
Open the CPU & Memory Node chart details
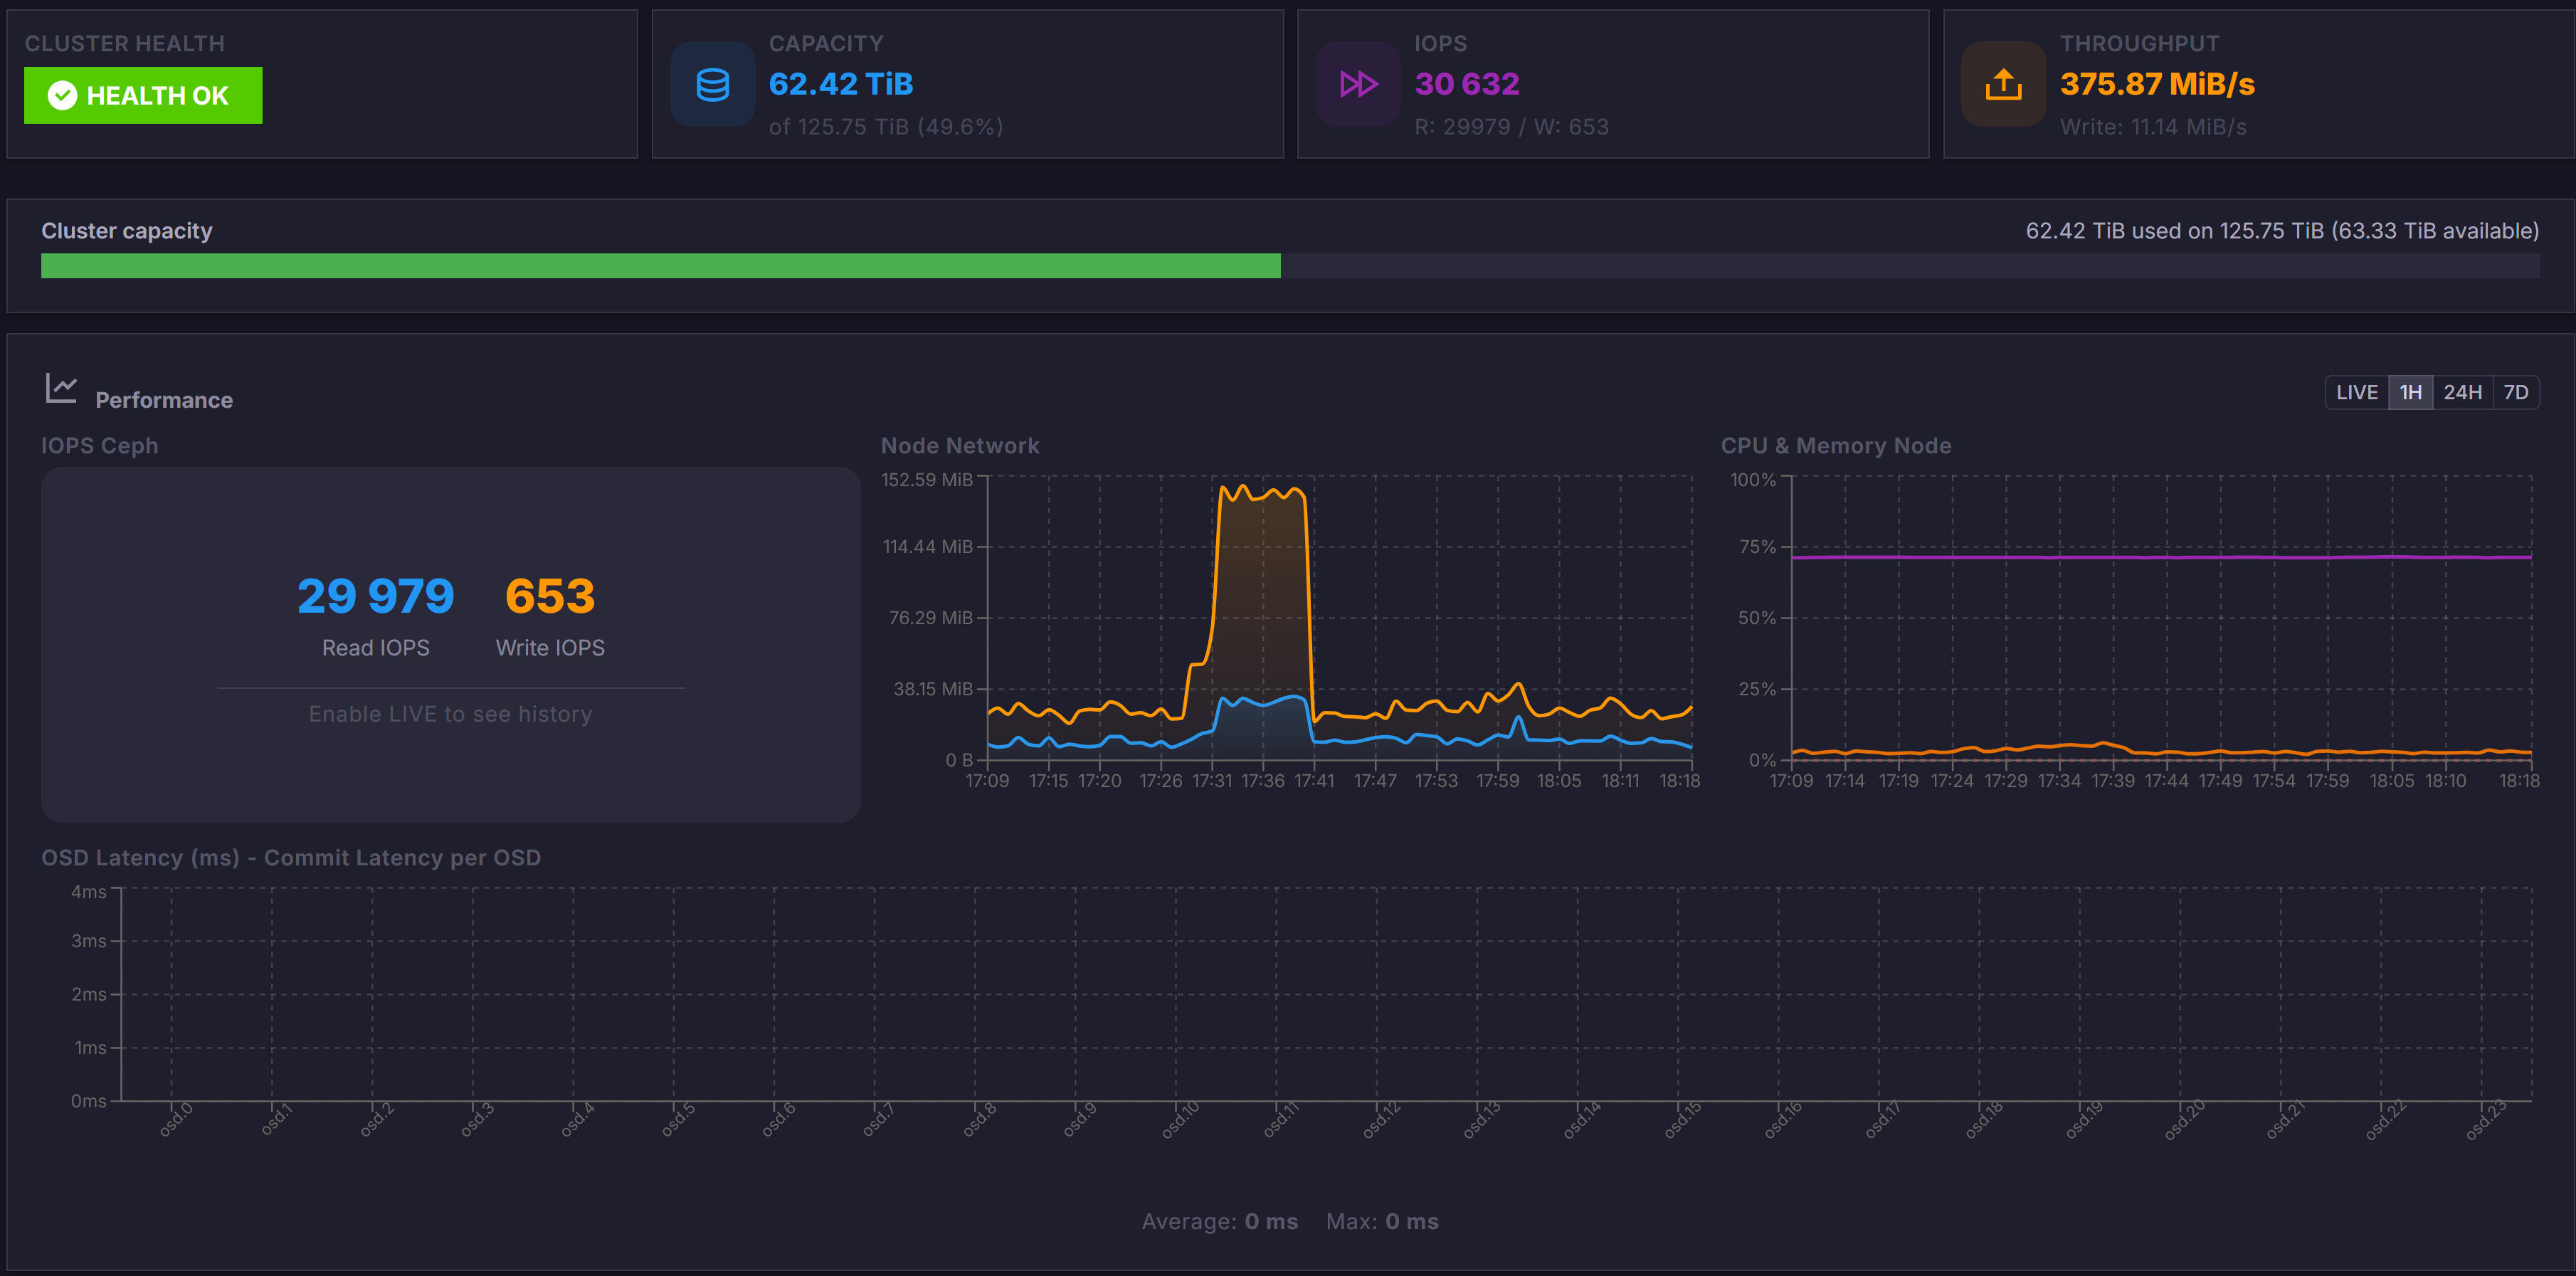(x=1836, y=446)
